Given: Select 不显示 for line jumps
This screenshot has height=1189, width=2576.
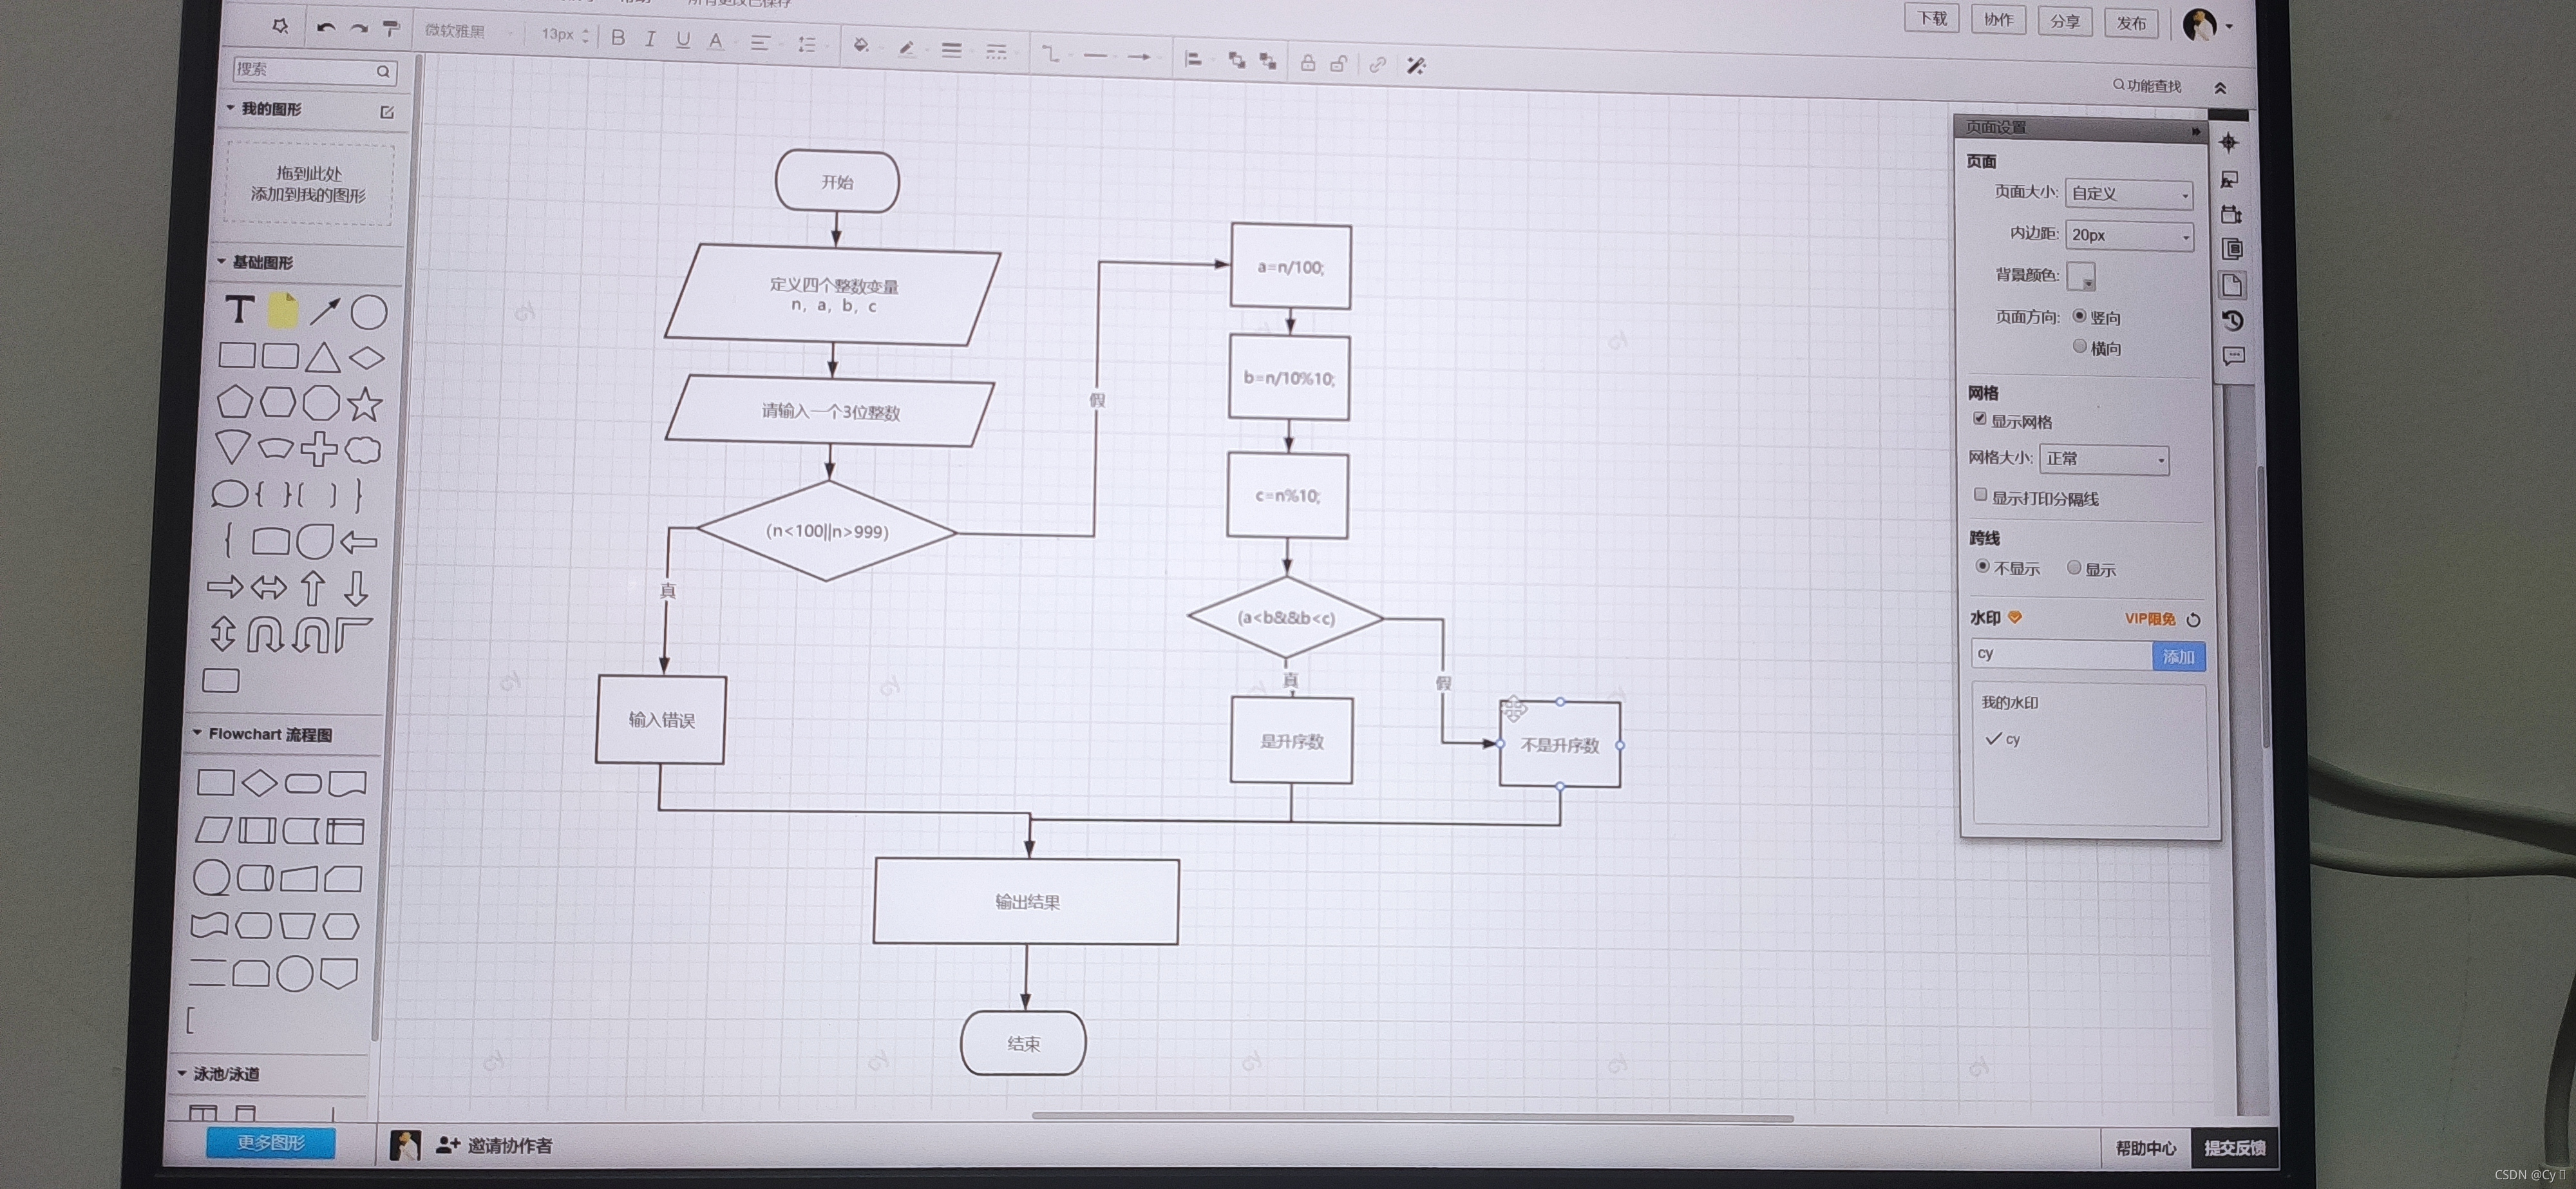Looking at the screenshot, I should tap(1982, 566).
